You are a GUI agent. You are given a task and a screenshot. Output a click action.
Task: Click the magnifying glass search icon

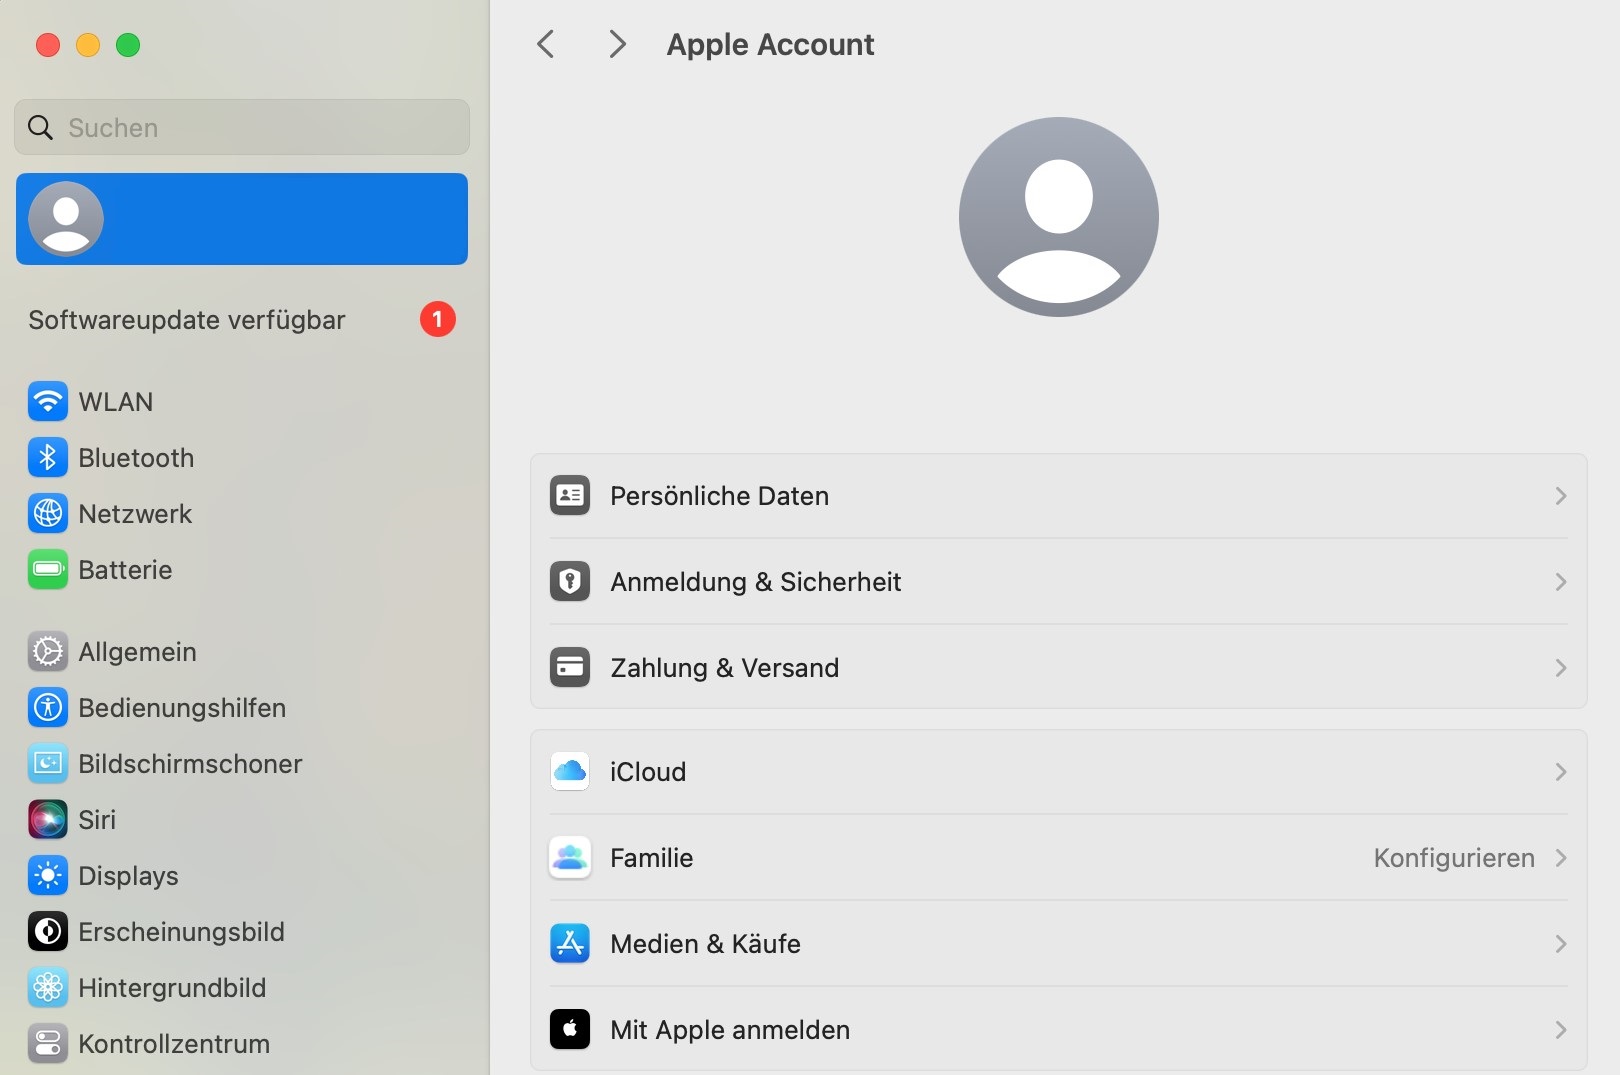click(x=40, y=128)
